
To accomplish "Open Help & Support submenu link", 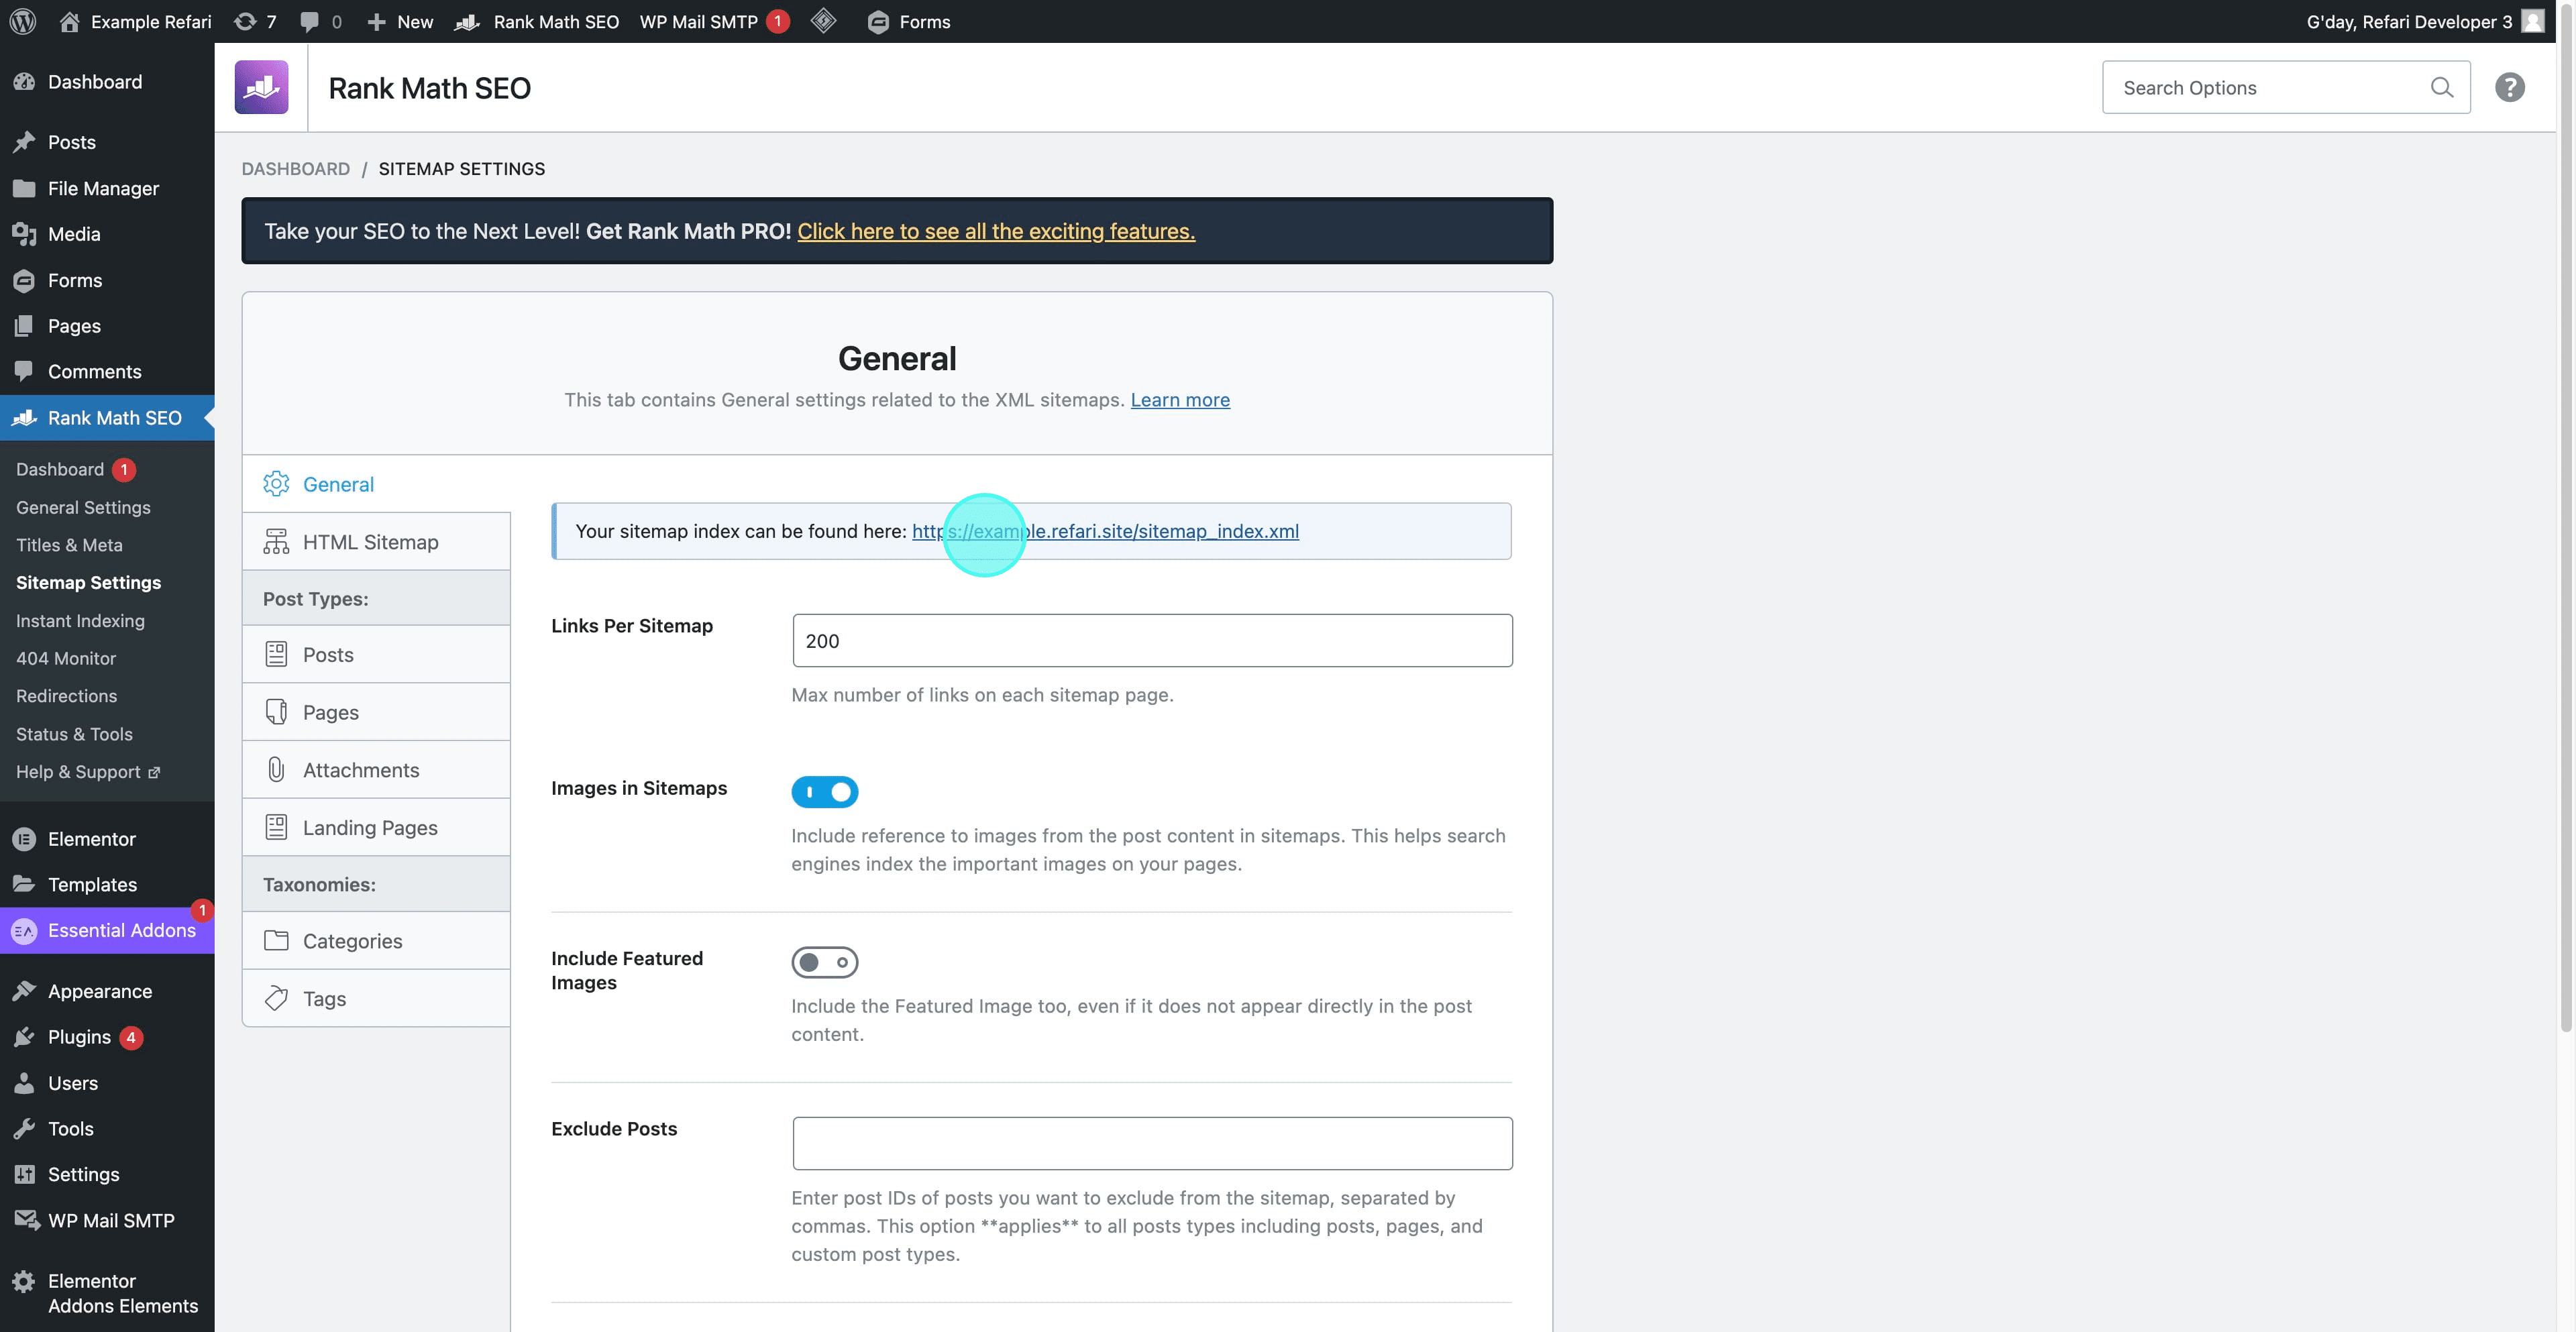I will pyautogui.click(x=88, y=772).
